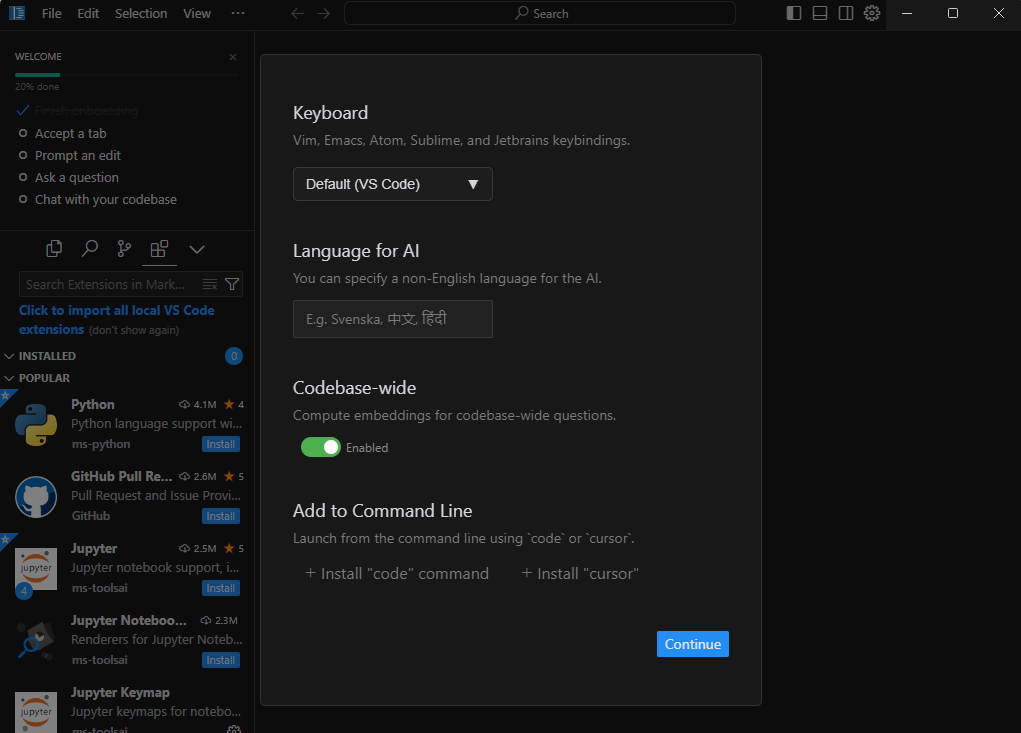Expand additional views chevron in sidebar

click(x=197, y=249)
